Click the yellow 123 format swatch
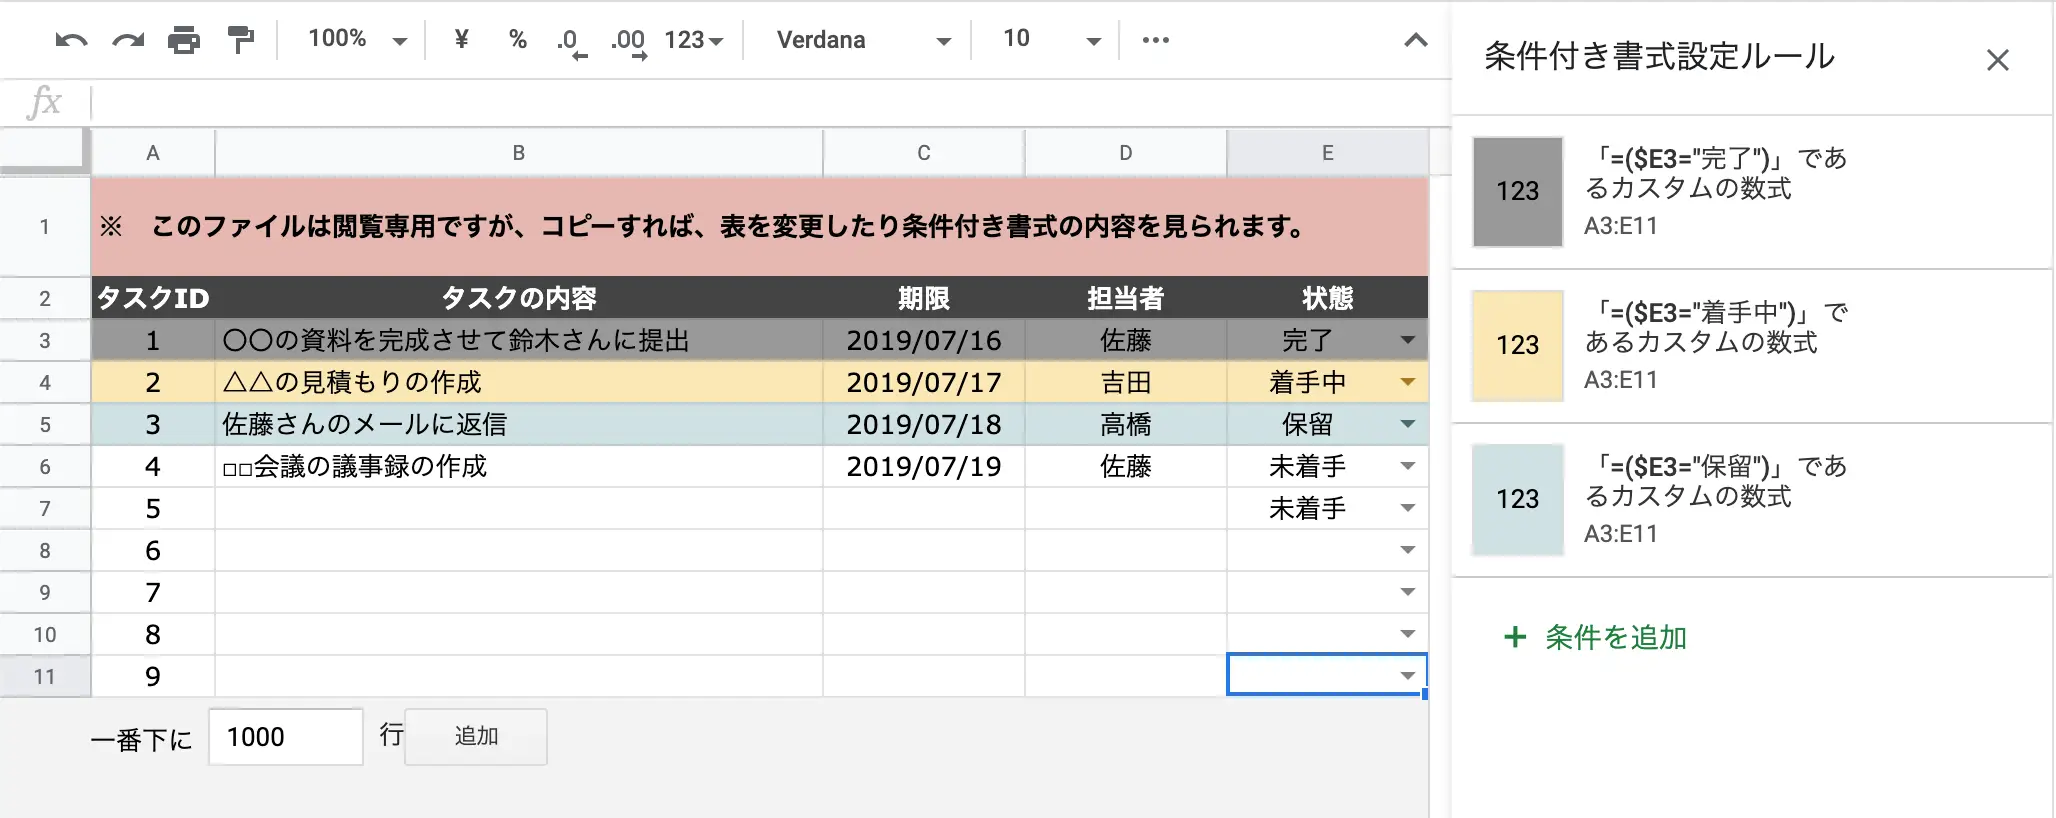This screenshot has width=2056, height=818. tap(1518, 346)
